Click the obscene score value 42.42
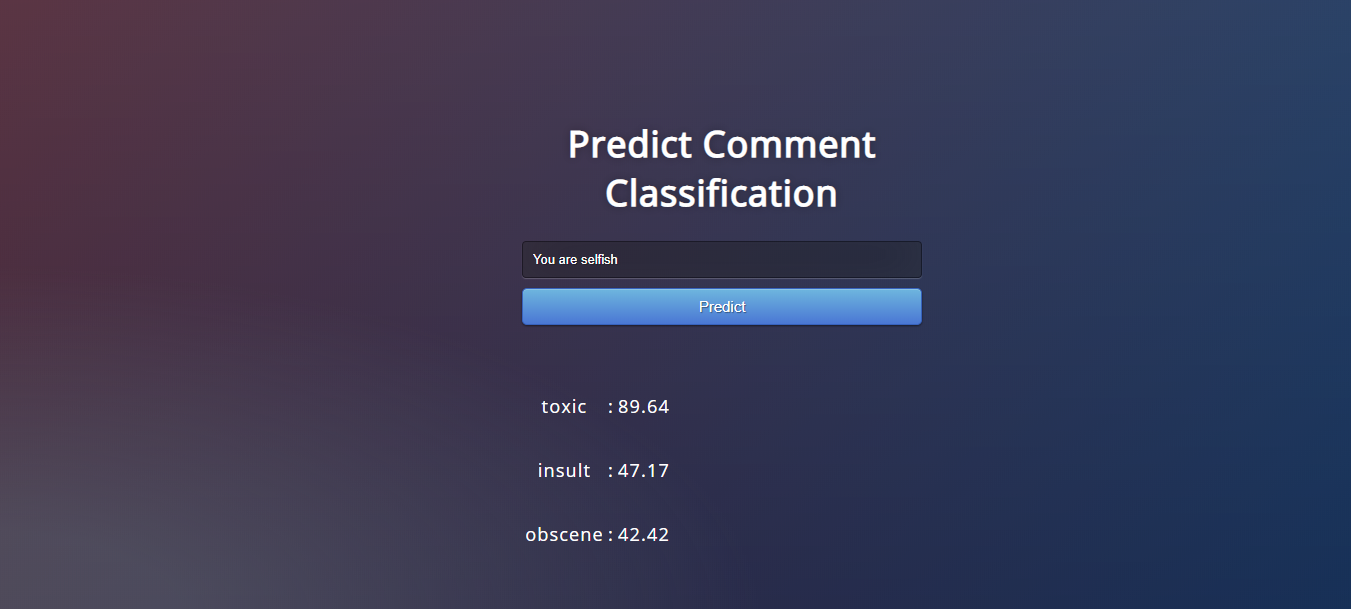Screen dimensions: 1351x609 pos(643,534)
